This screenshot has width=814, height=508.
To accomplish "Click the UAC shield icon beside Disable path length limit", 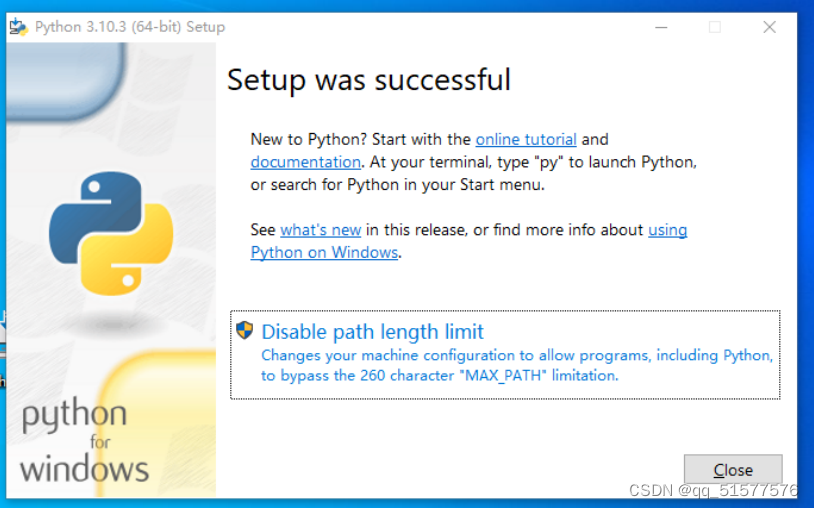I will [x=245, y=330].
